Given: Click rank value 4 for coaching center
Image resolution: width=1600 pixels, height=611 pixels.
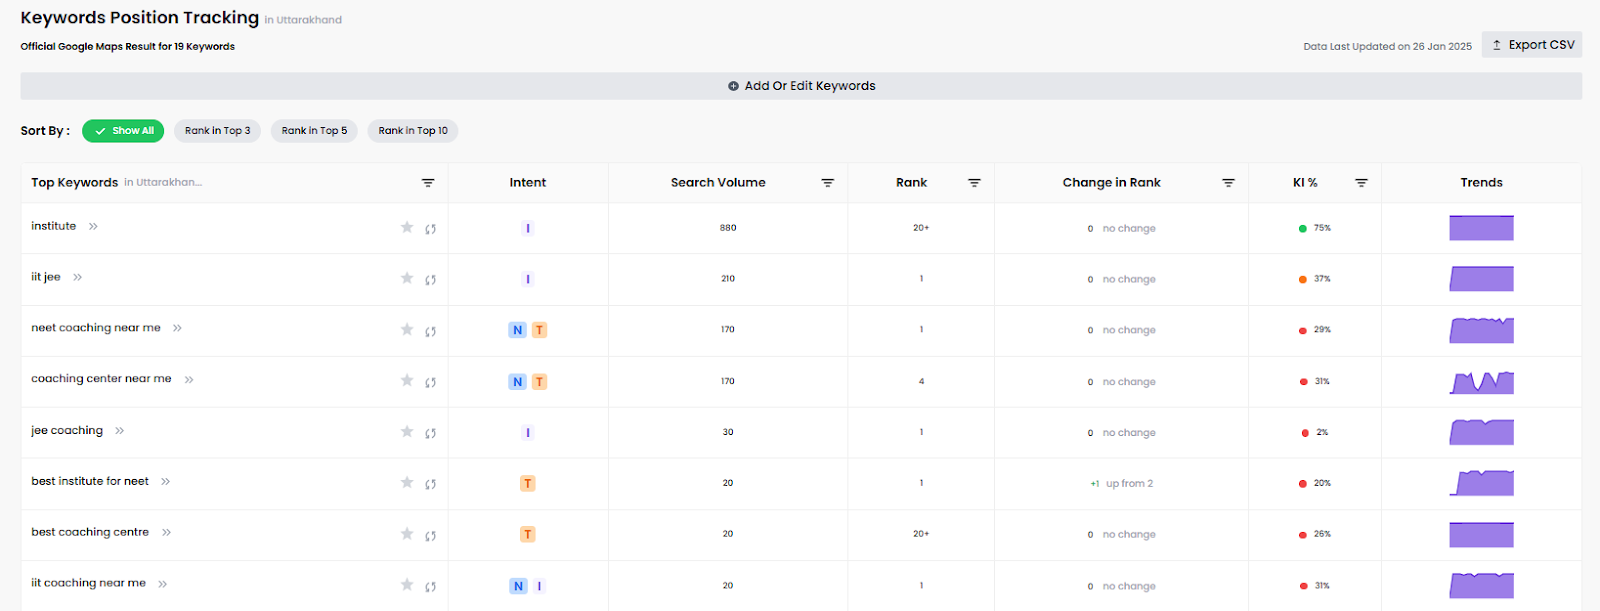Looking at the screenshot, I should [x=921, y=381].
